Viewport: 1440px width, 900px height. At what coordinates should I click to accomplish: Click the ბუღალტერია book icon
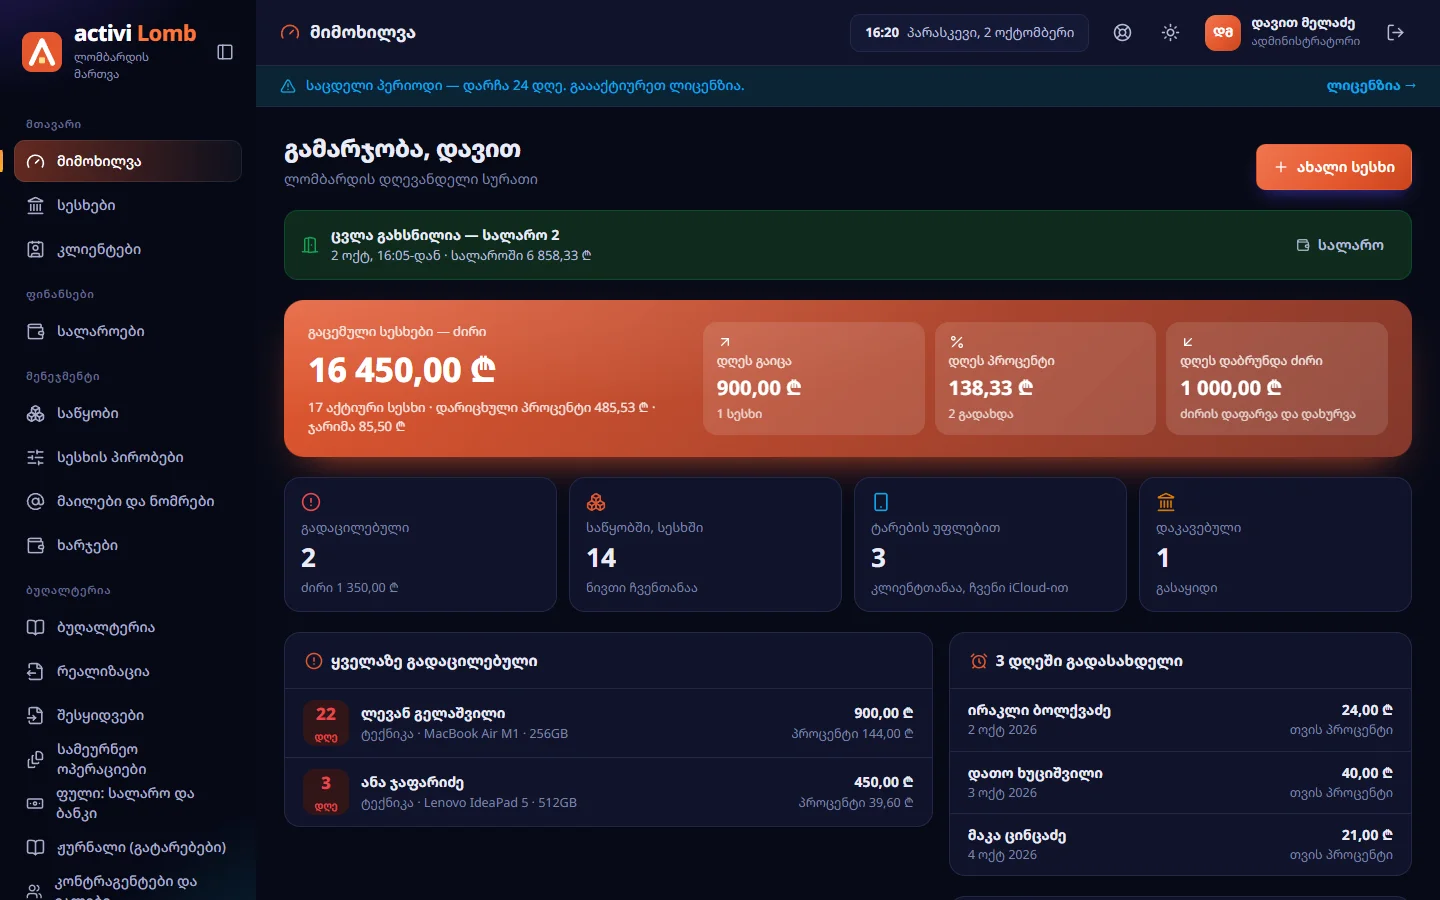[36, 627]
